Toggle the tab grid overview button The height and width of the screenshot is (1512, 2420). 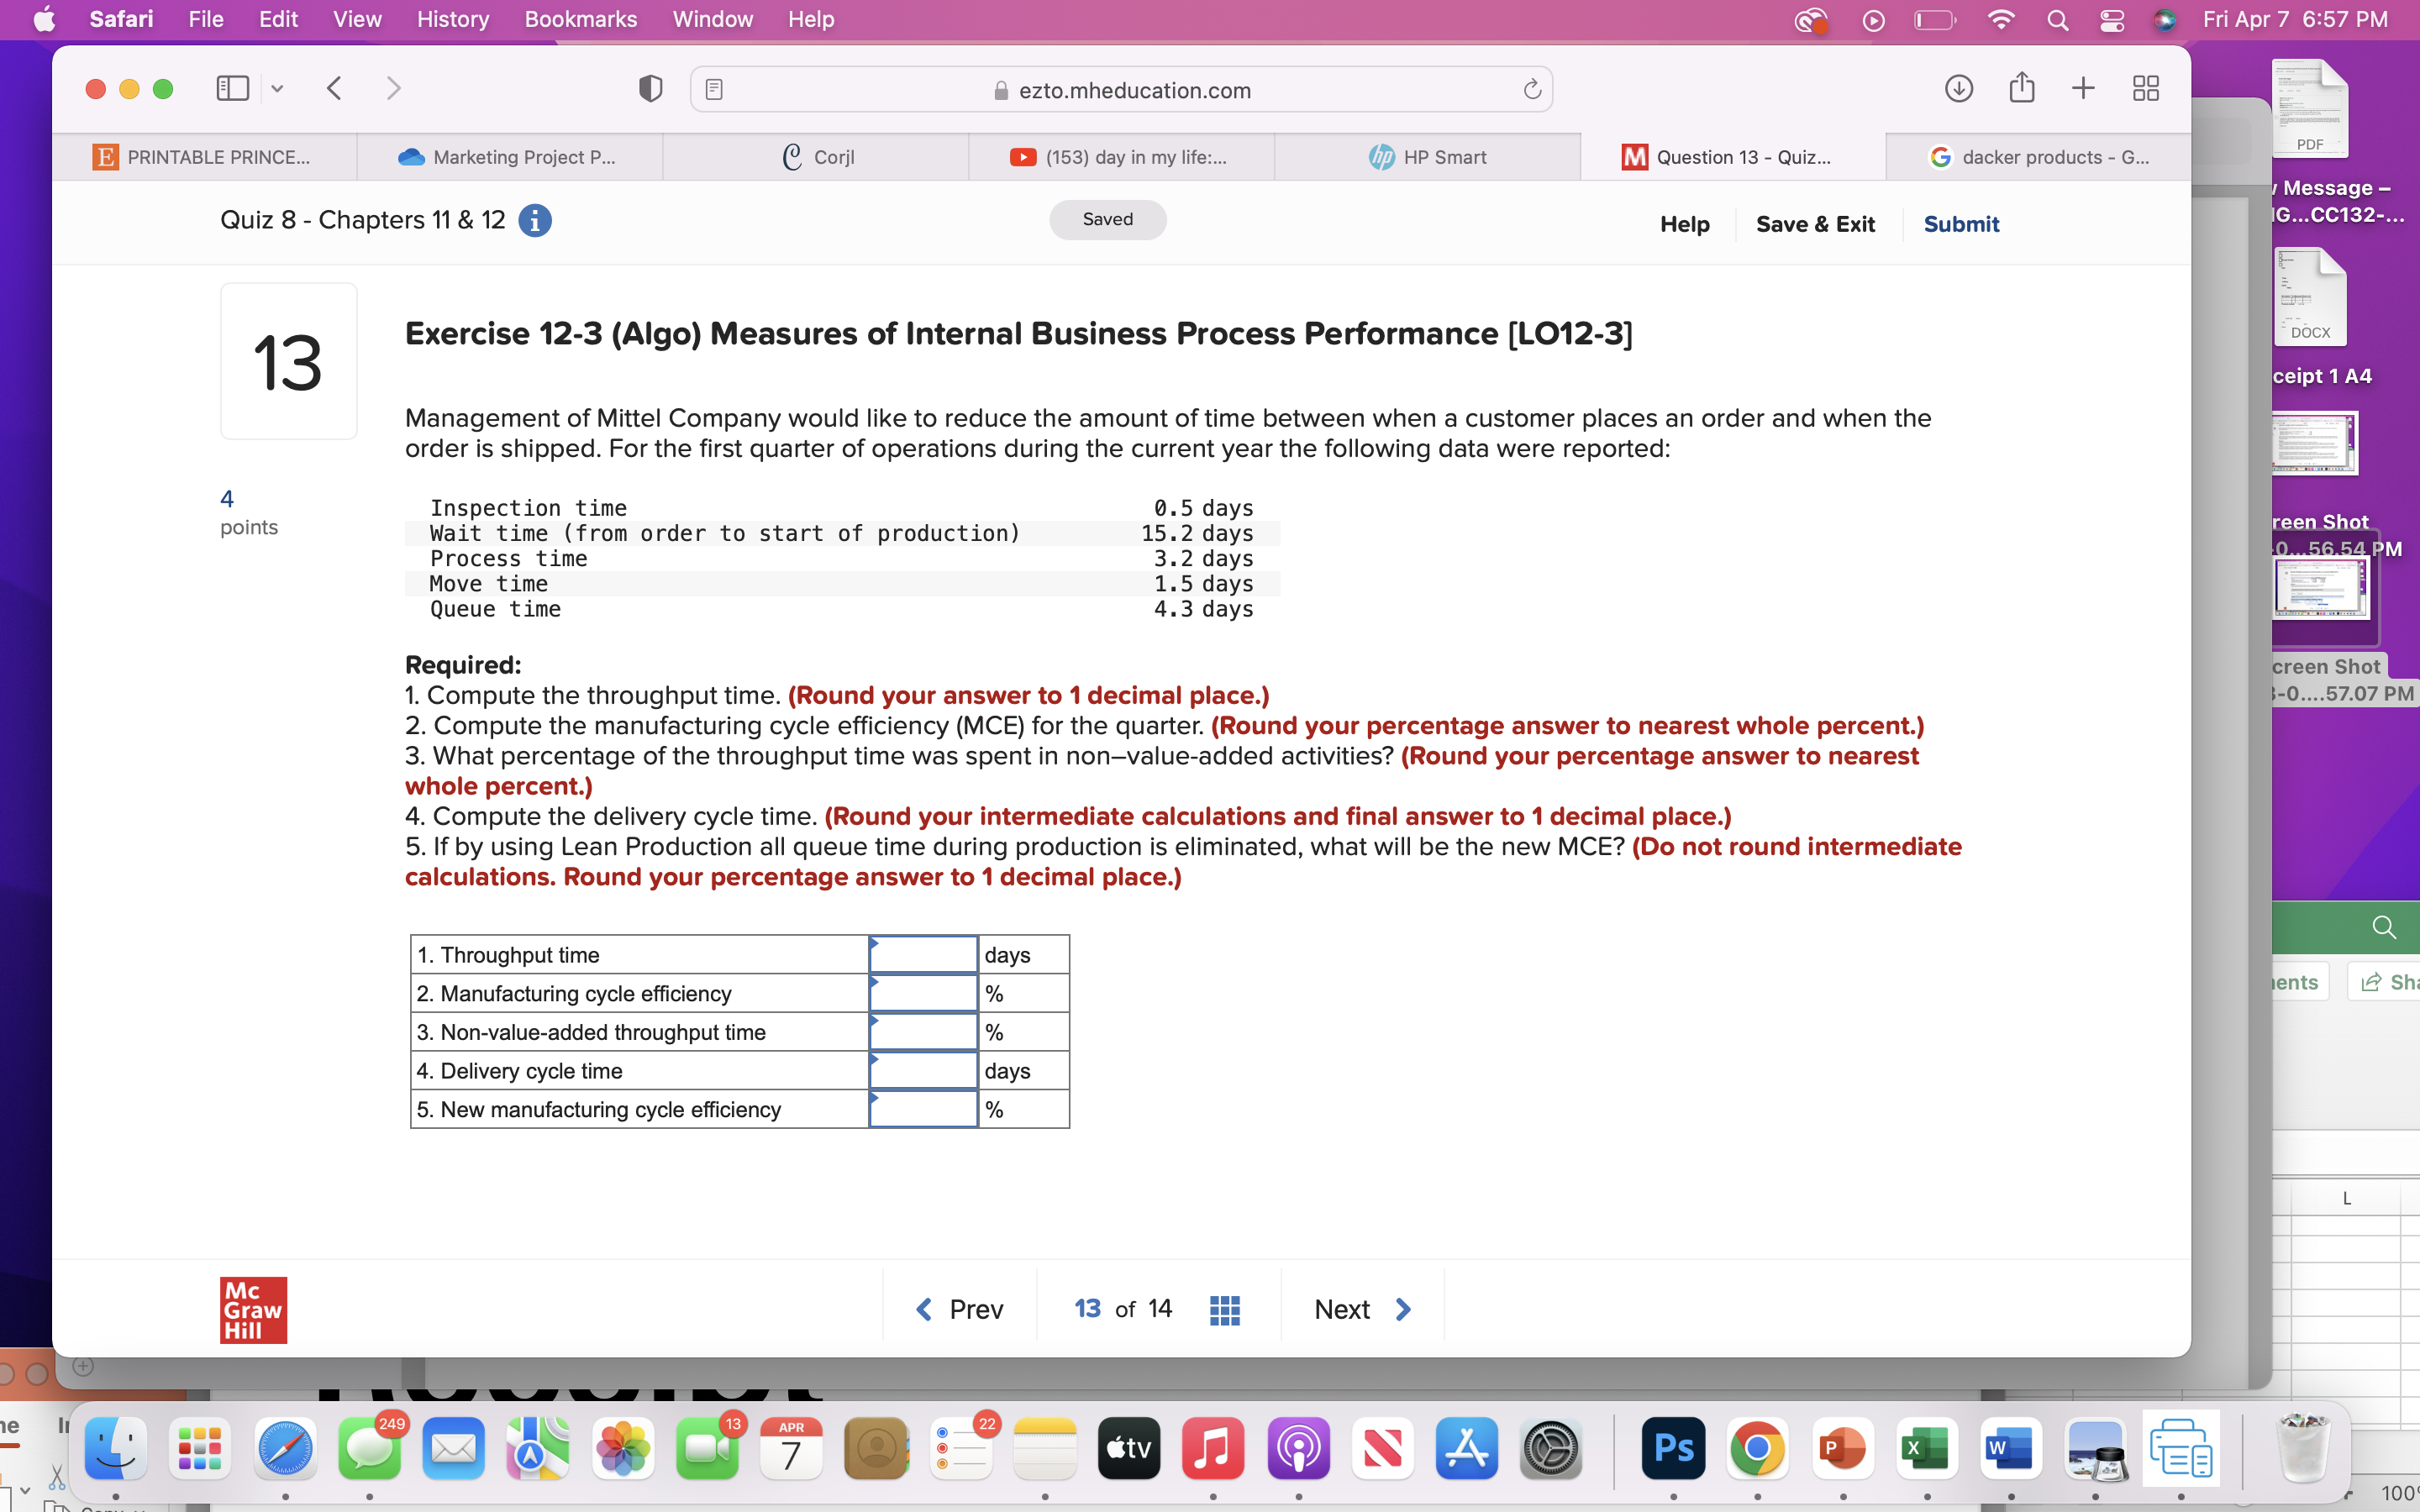[x=2144, y=89]
